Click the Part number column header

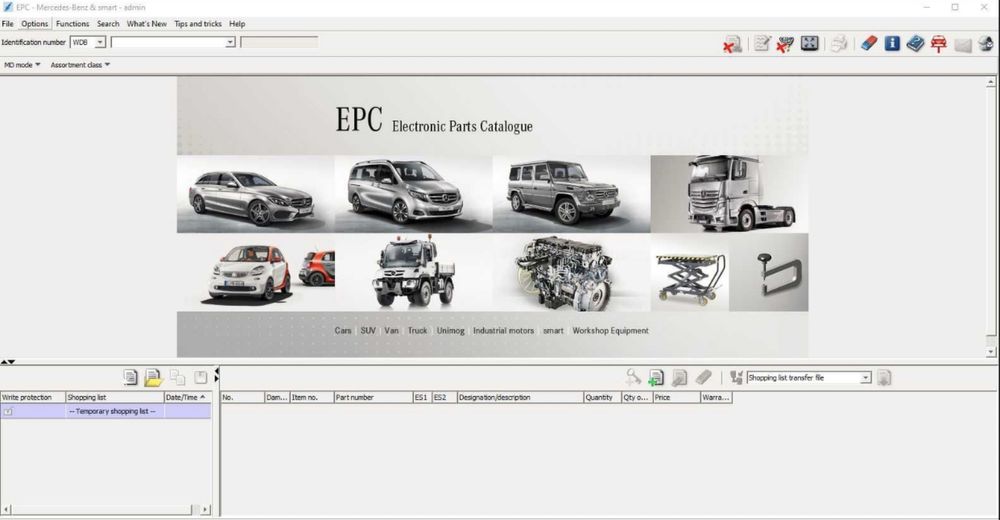pos(373,397)
